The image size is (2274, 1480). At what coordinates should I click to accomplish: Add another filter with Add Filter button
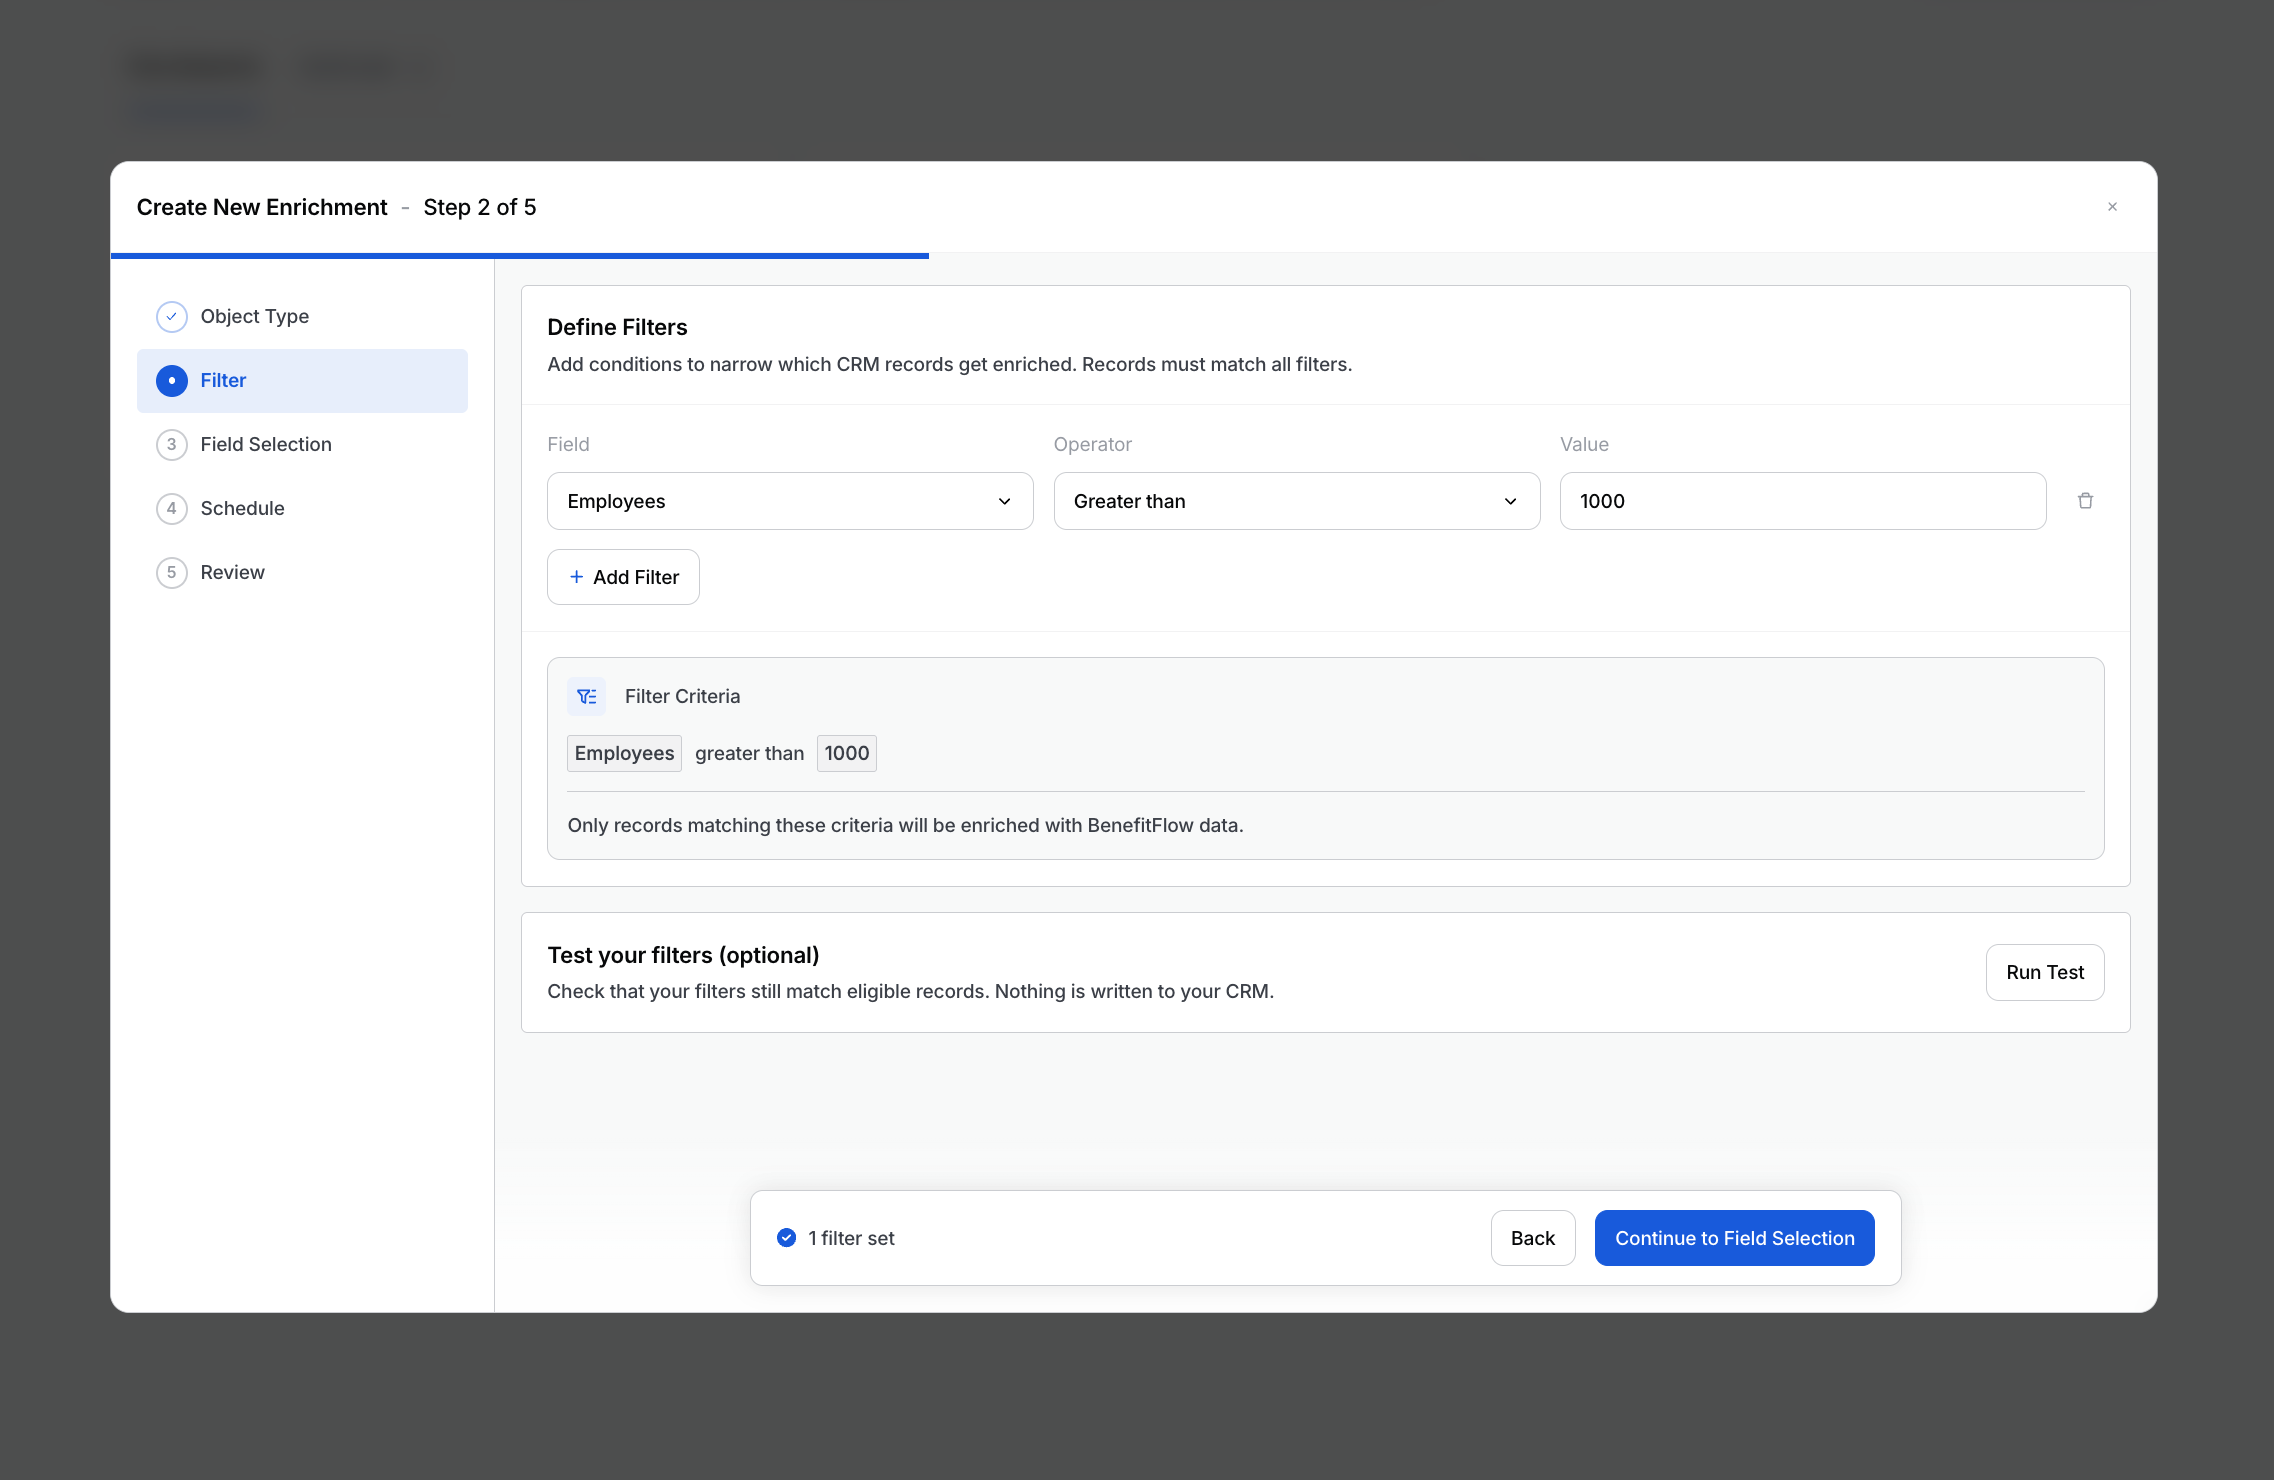click(623, 577)
